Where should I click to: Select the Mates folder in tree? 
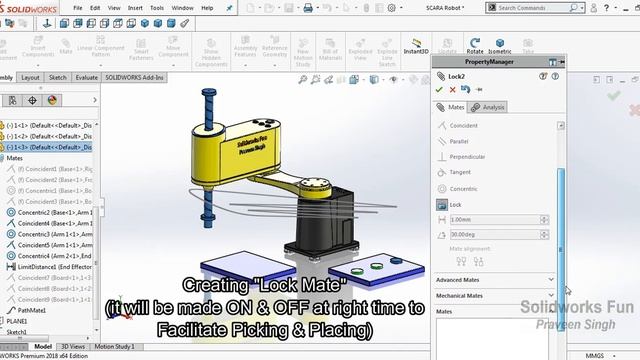click(x=12, y=158)
